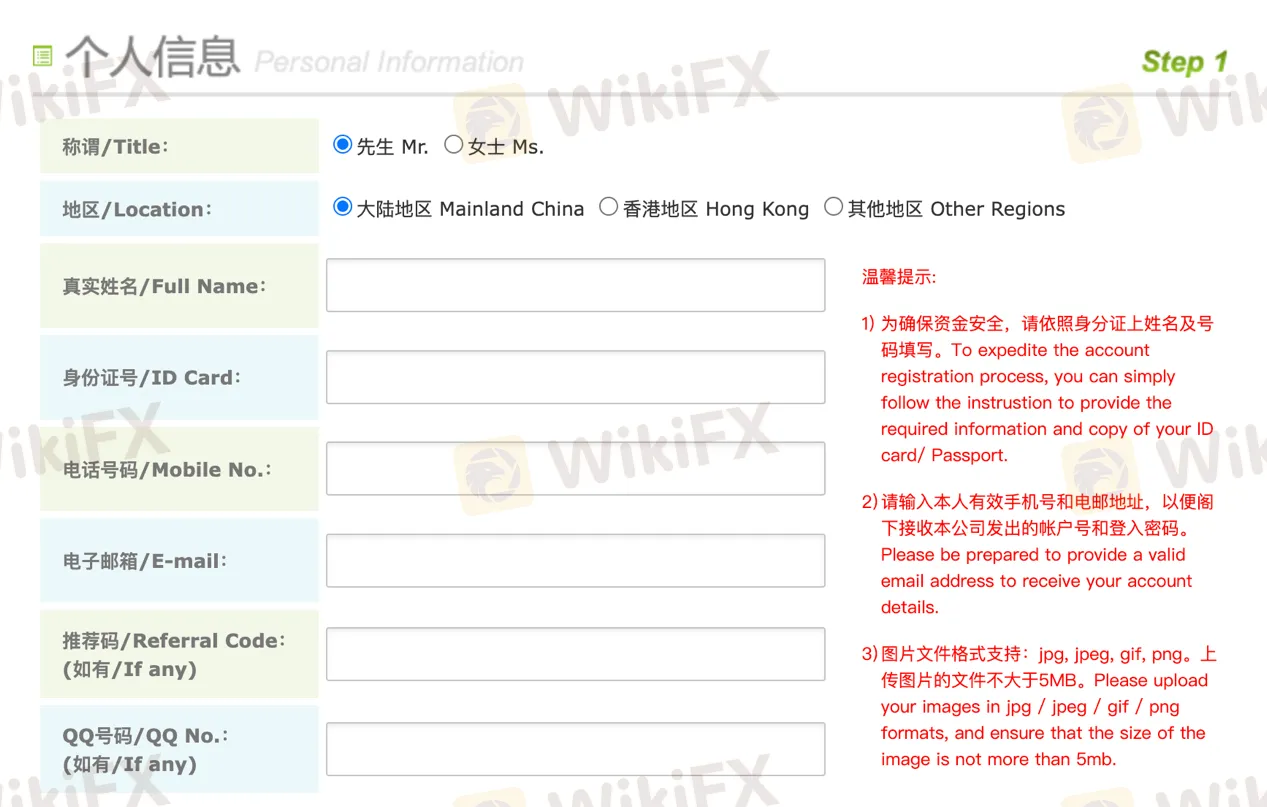
Task: Focus the QQ号码/QQ No. input field
Action: coord(576,749)
